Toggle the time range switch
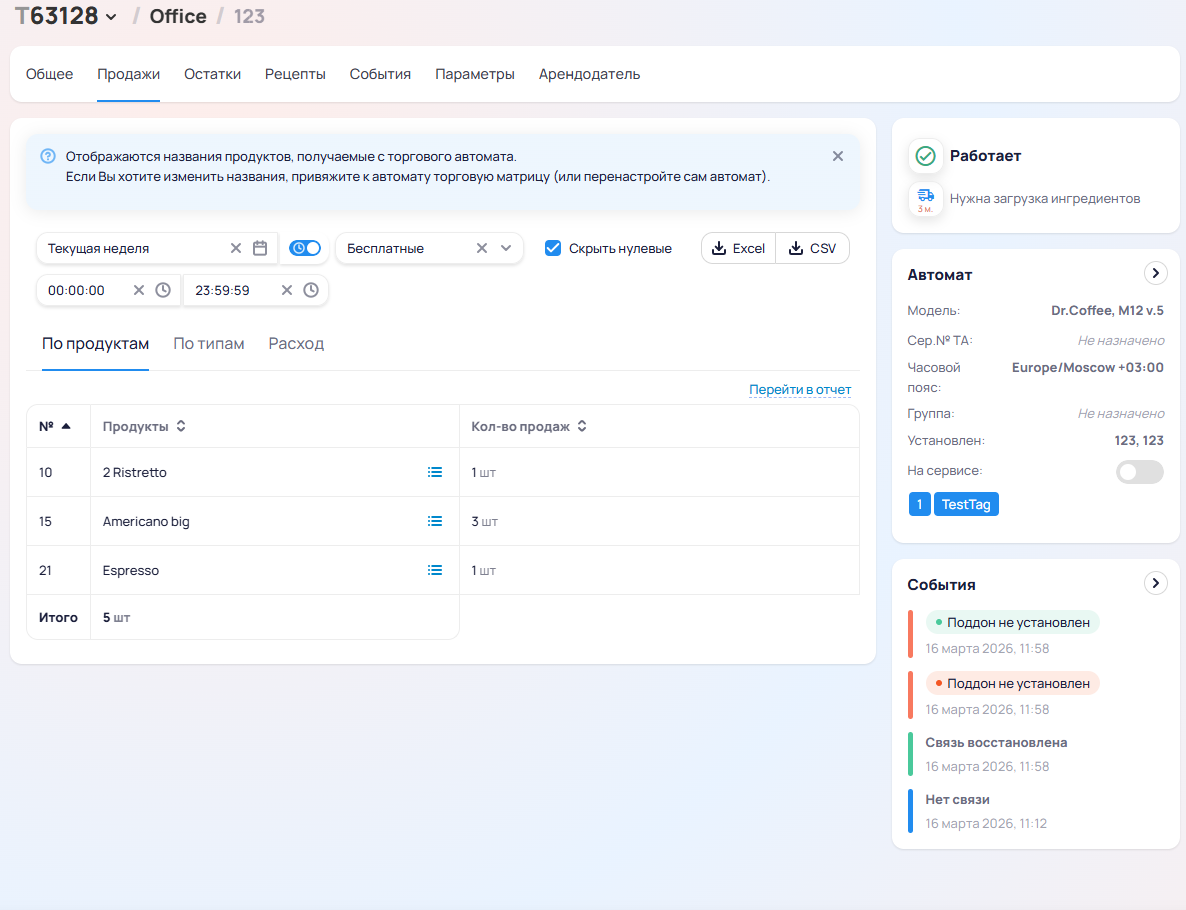Image resolution: width=1186 pixels, height=910 pixels. click(x=305, y=248)
